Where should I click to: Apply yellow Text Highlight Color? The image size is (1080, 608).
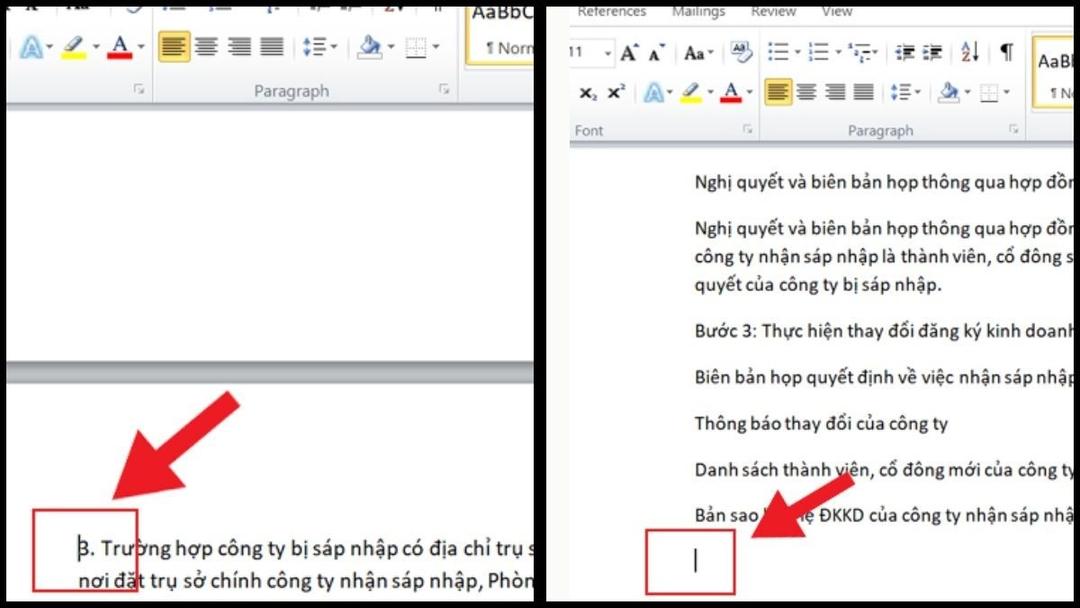pos(692,92)
